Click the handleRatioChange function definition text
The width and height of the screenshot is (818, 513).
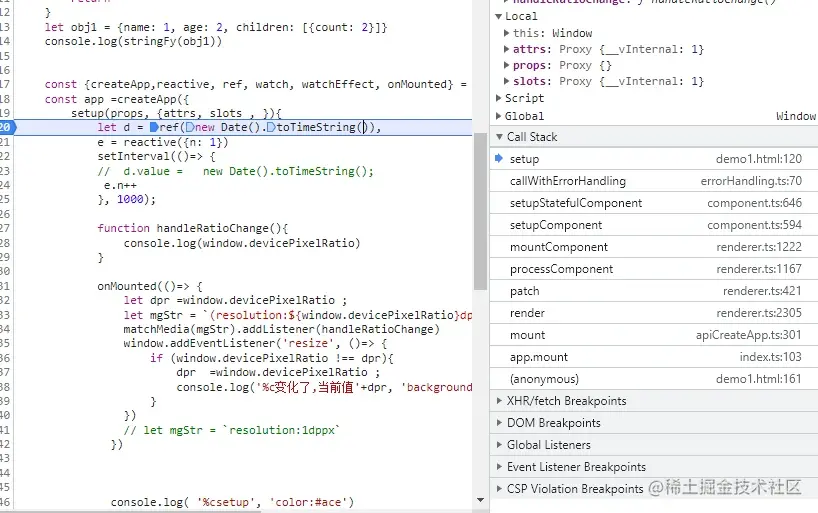pos(193,228)
